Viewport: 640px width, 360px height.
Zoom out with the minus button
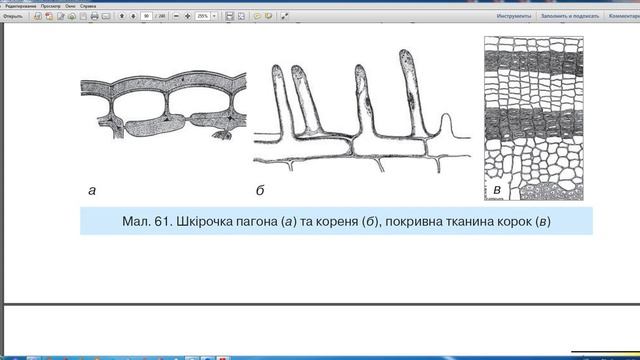tap(176, 16)
